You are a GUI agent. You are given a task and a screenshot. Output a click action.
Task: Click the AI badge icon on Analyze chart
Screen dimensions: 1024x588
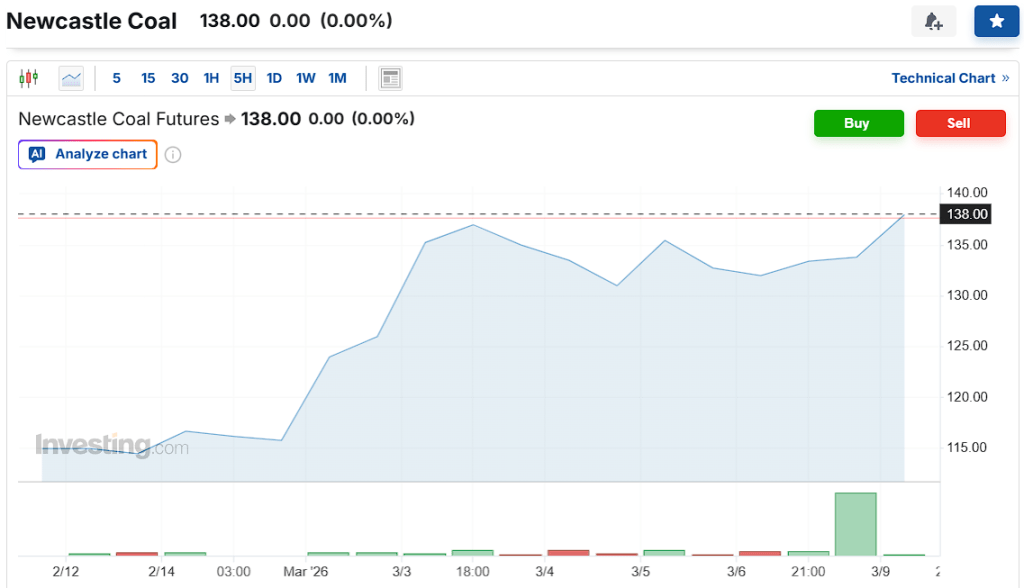point(37,154)
